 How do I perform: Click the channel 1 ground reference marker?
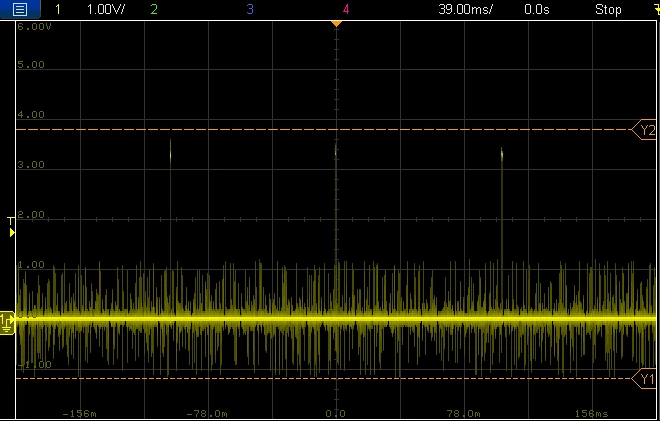pyautogui.click(x=7, y=322)
